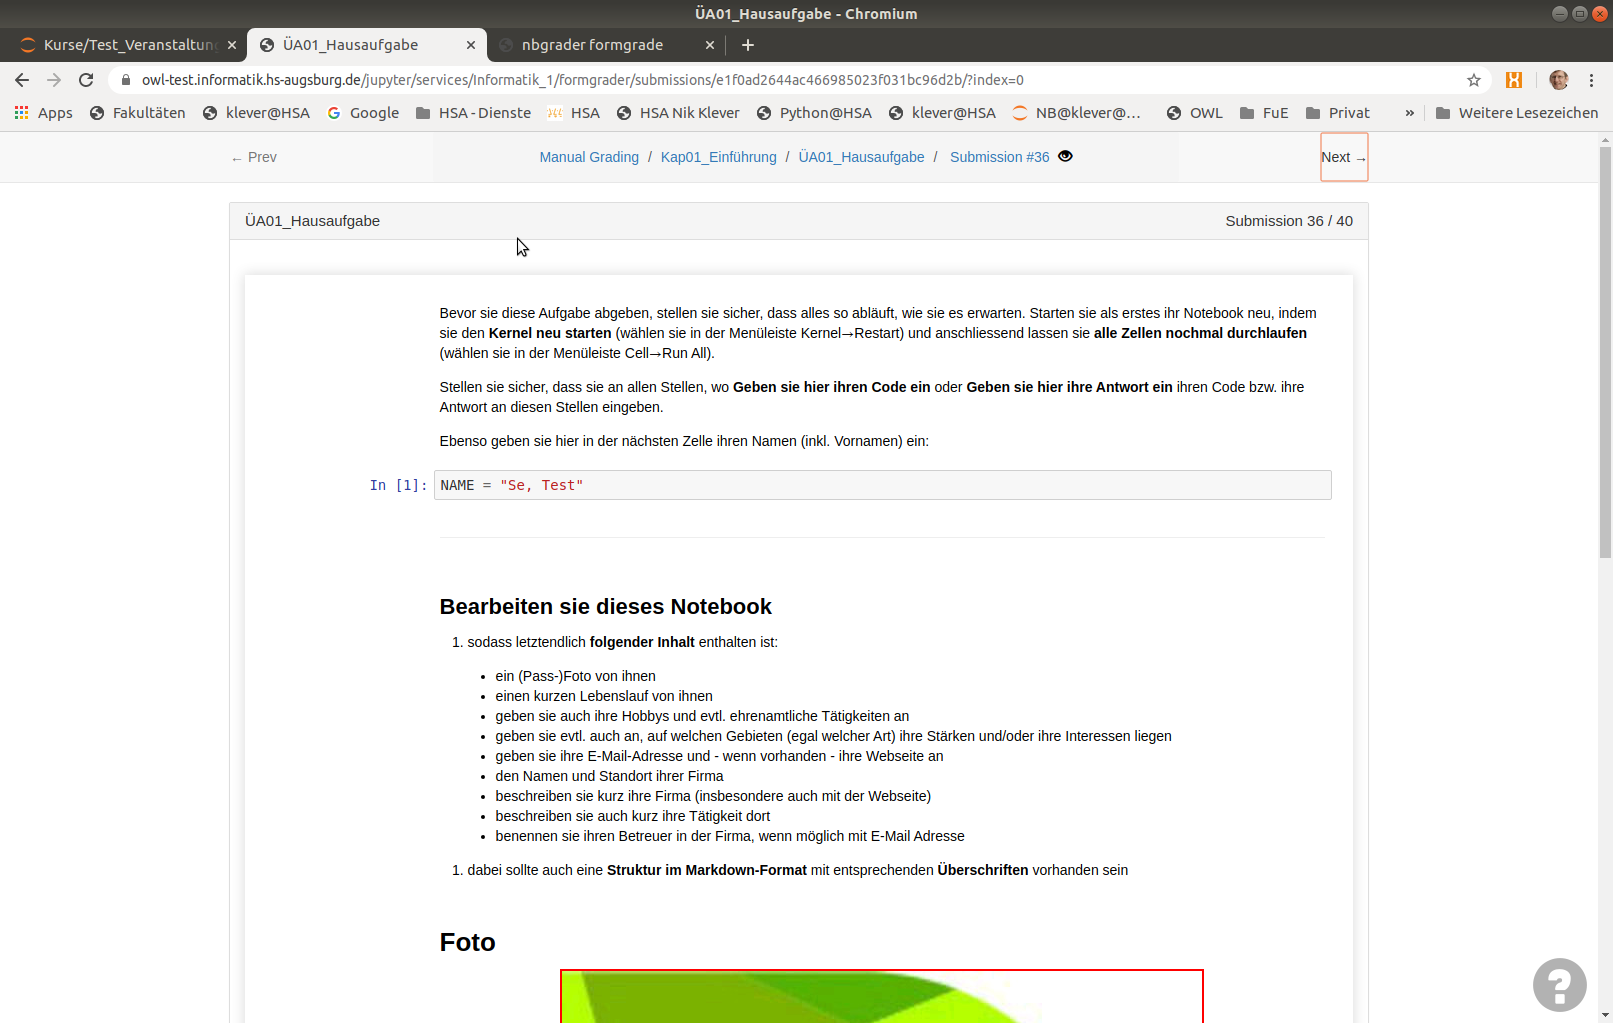Open the Kap01_Einführung breadcrumb link
1613x1023 pixels.
point(719,157)
